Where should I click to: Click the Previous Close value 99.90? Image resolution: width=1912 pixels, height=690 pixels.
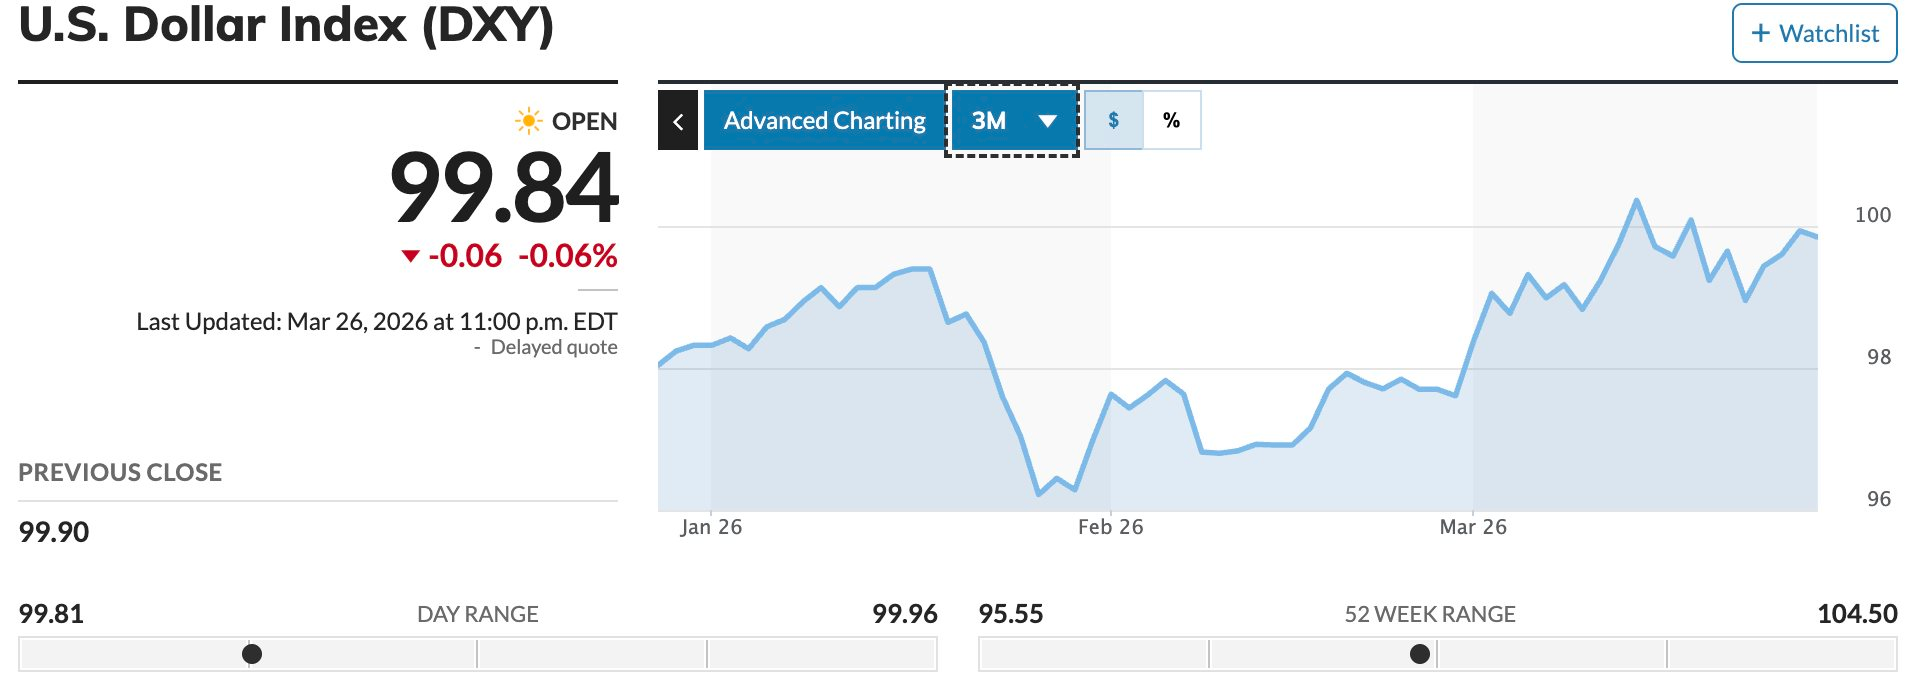tap(54, 532)
